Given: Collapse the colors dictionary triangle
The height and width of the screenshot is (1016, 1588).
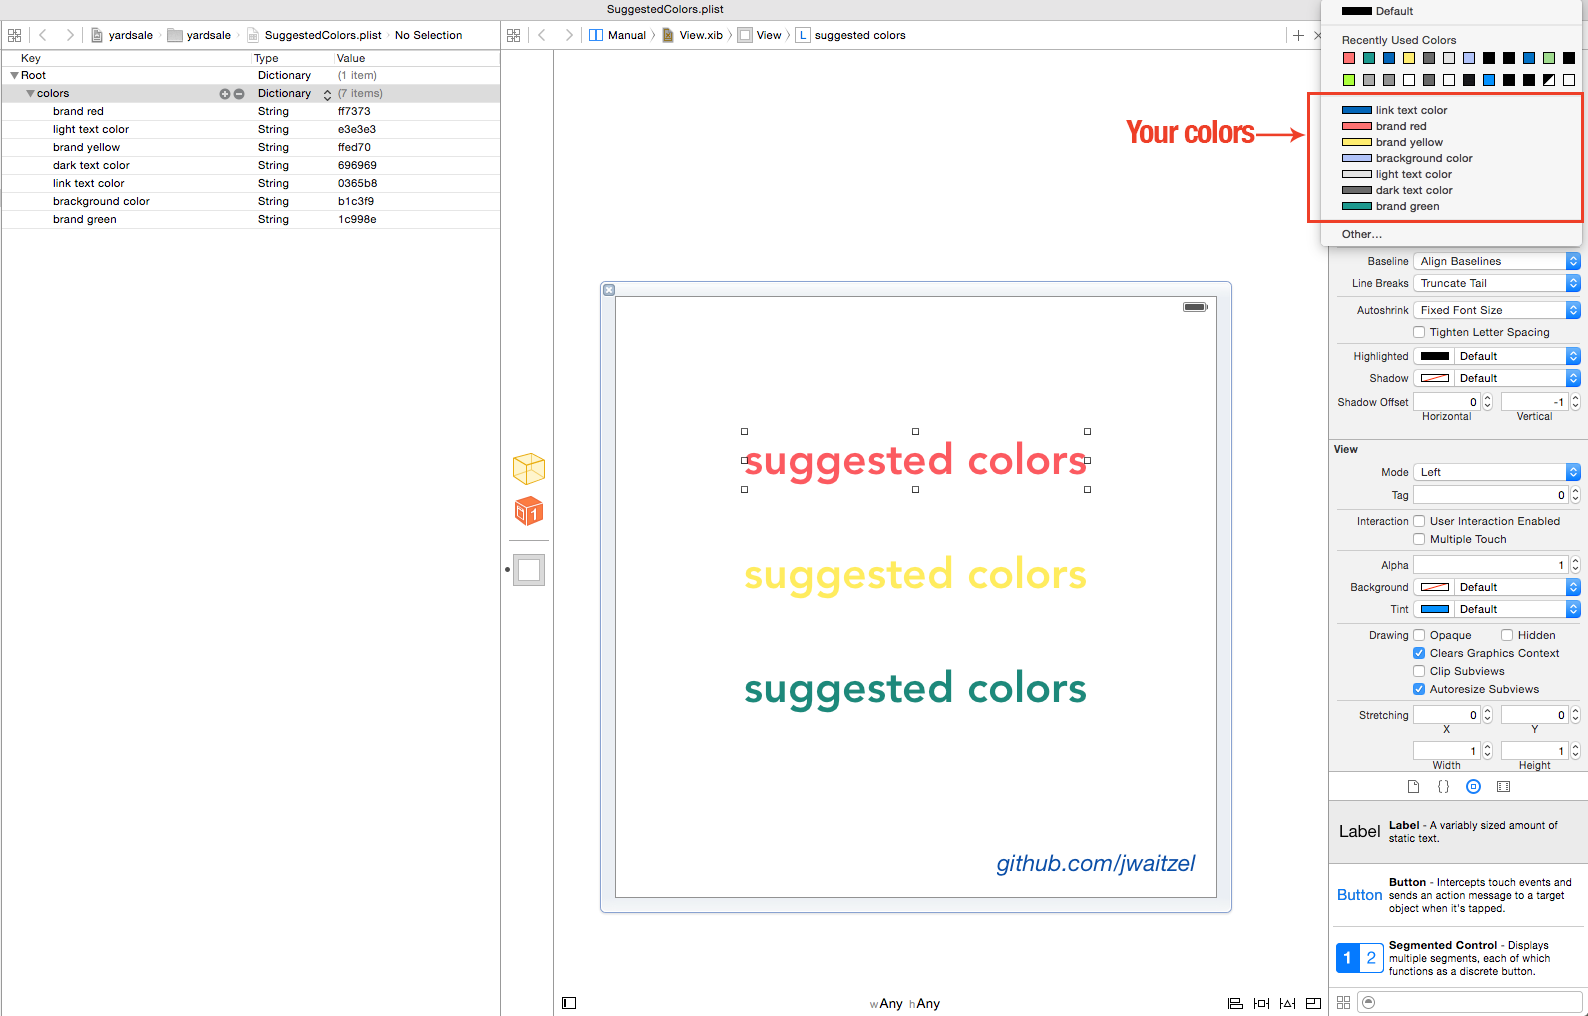Looking at the screenshot, I should [30, 93].
